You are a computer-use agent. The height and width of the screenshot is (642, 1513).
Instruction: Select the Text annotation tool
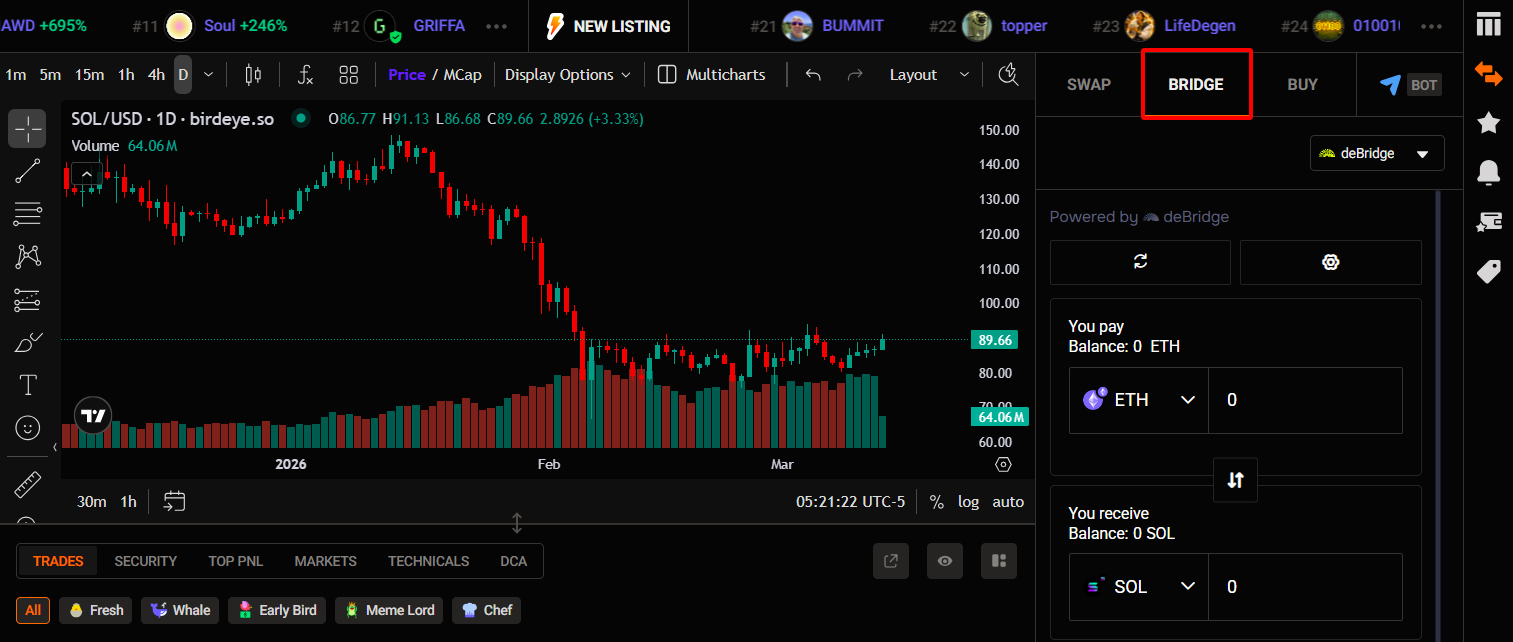[x=28, y=385]
